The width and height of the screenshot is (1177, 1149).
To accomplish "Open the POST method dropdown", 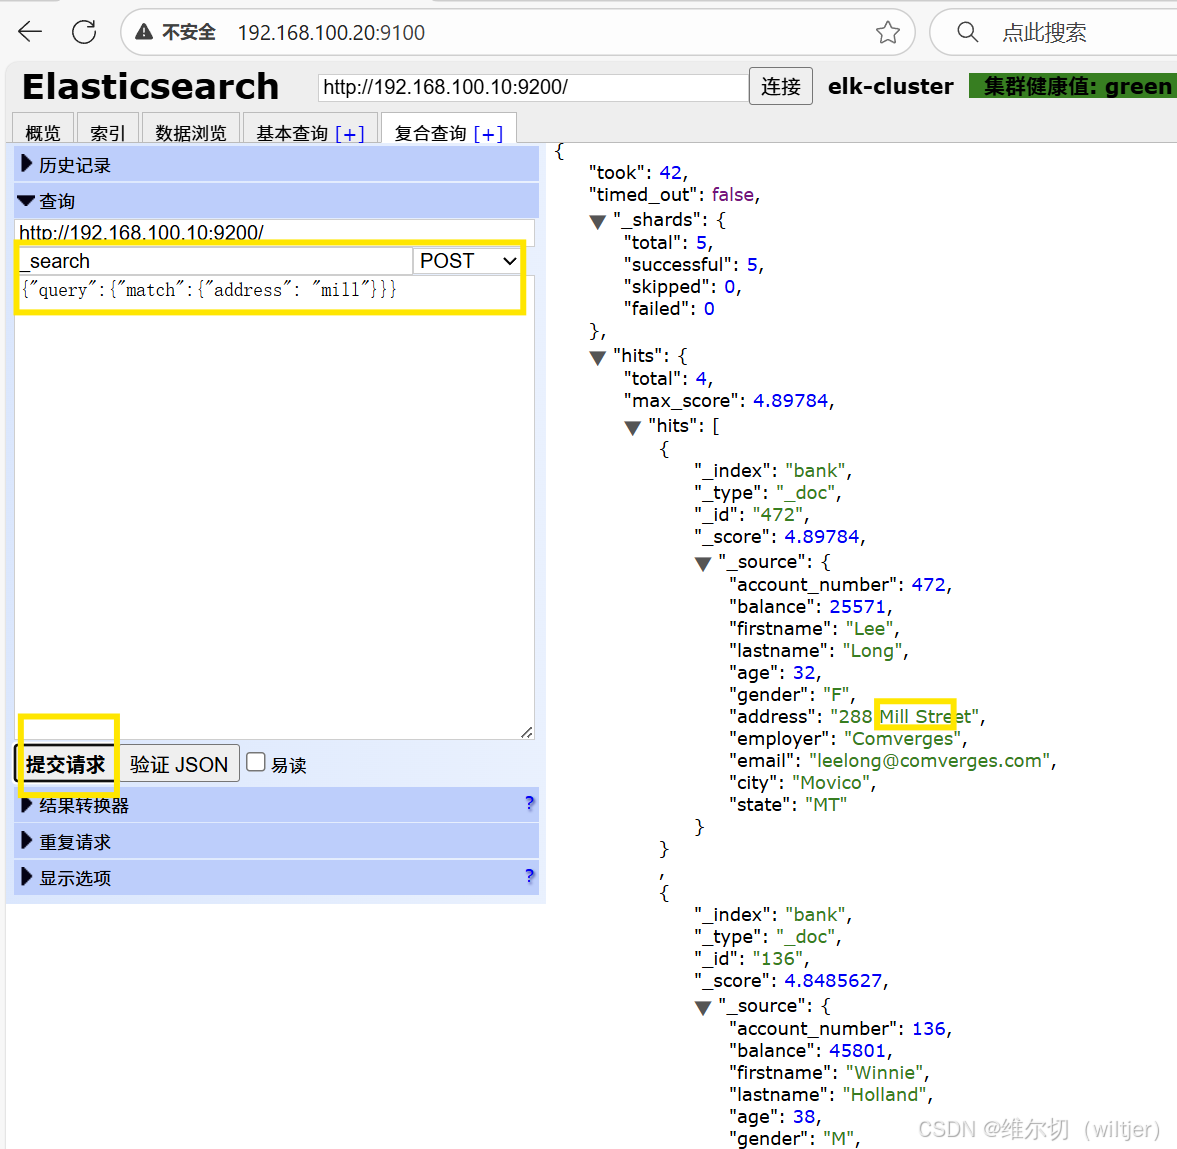I will tap(467, 261).
